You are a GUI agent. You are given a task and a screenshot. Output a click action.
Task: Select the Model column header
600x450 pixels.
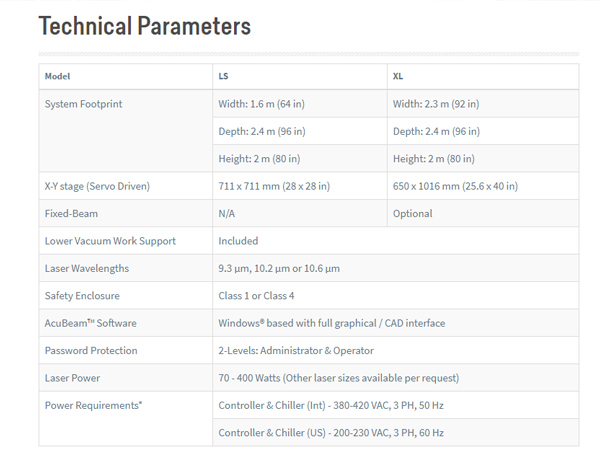point(58,76)
